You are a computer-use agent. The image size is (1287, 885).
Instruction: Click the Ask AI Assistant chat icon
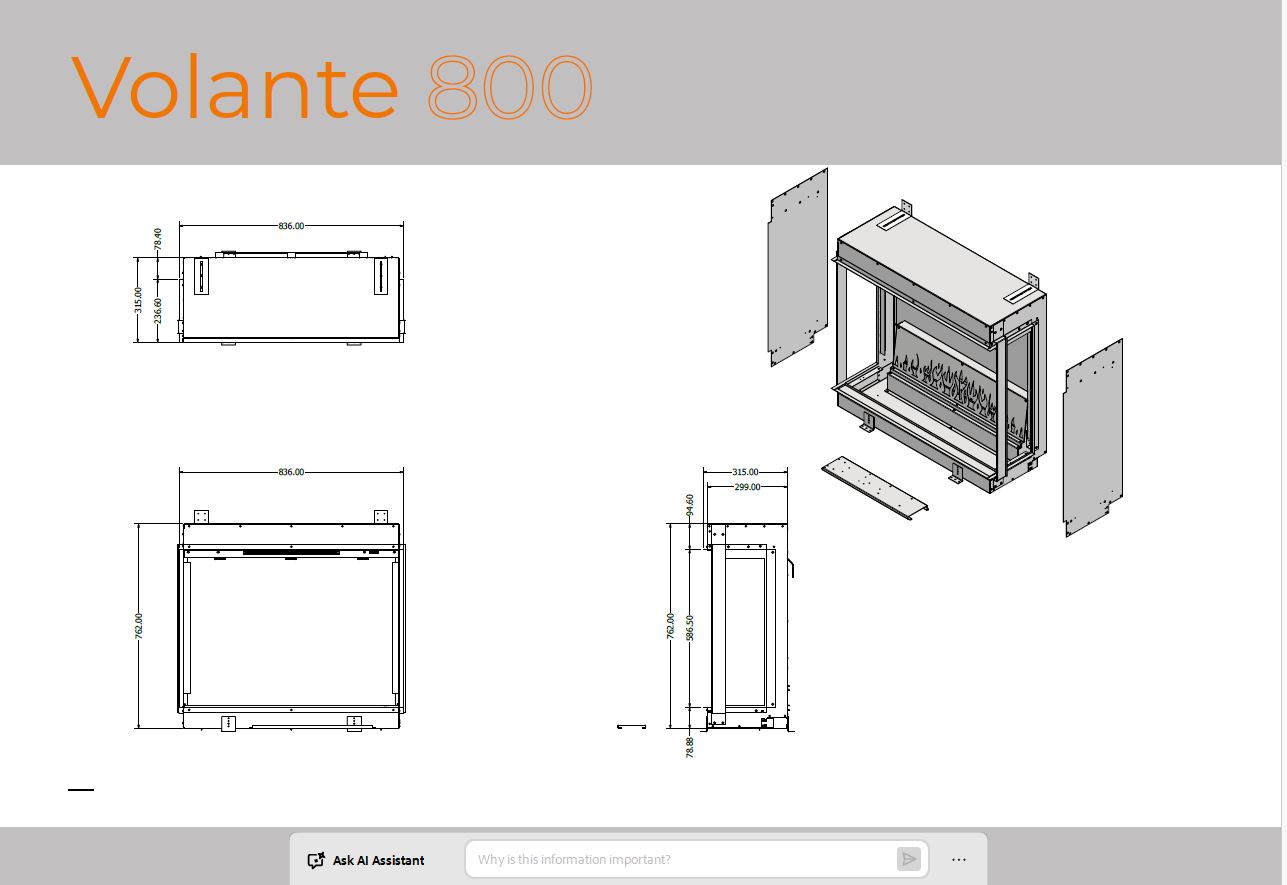pyautogui.click(x=315, y=859)
